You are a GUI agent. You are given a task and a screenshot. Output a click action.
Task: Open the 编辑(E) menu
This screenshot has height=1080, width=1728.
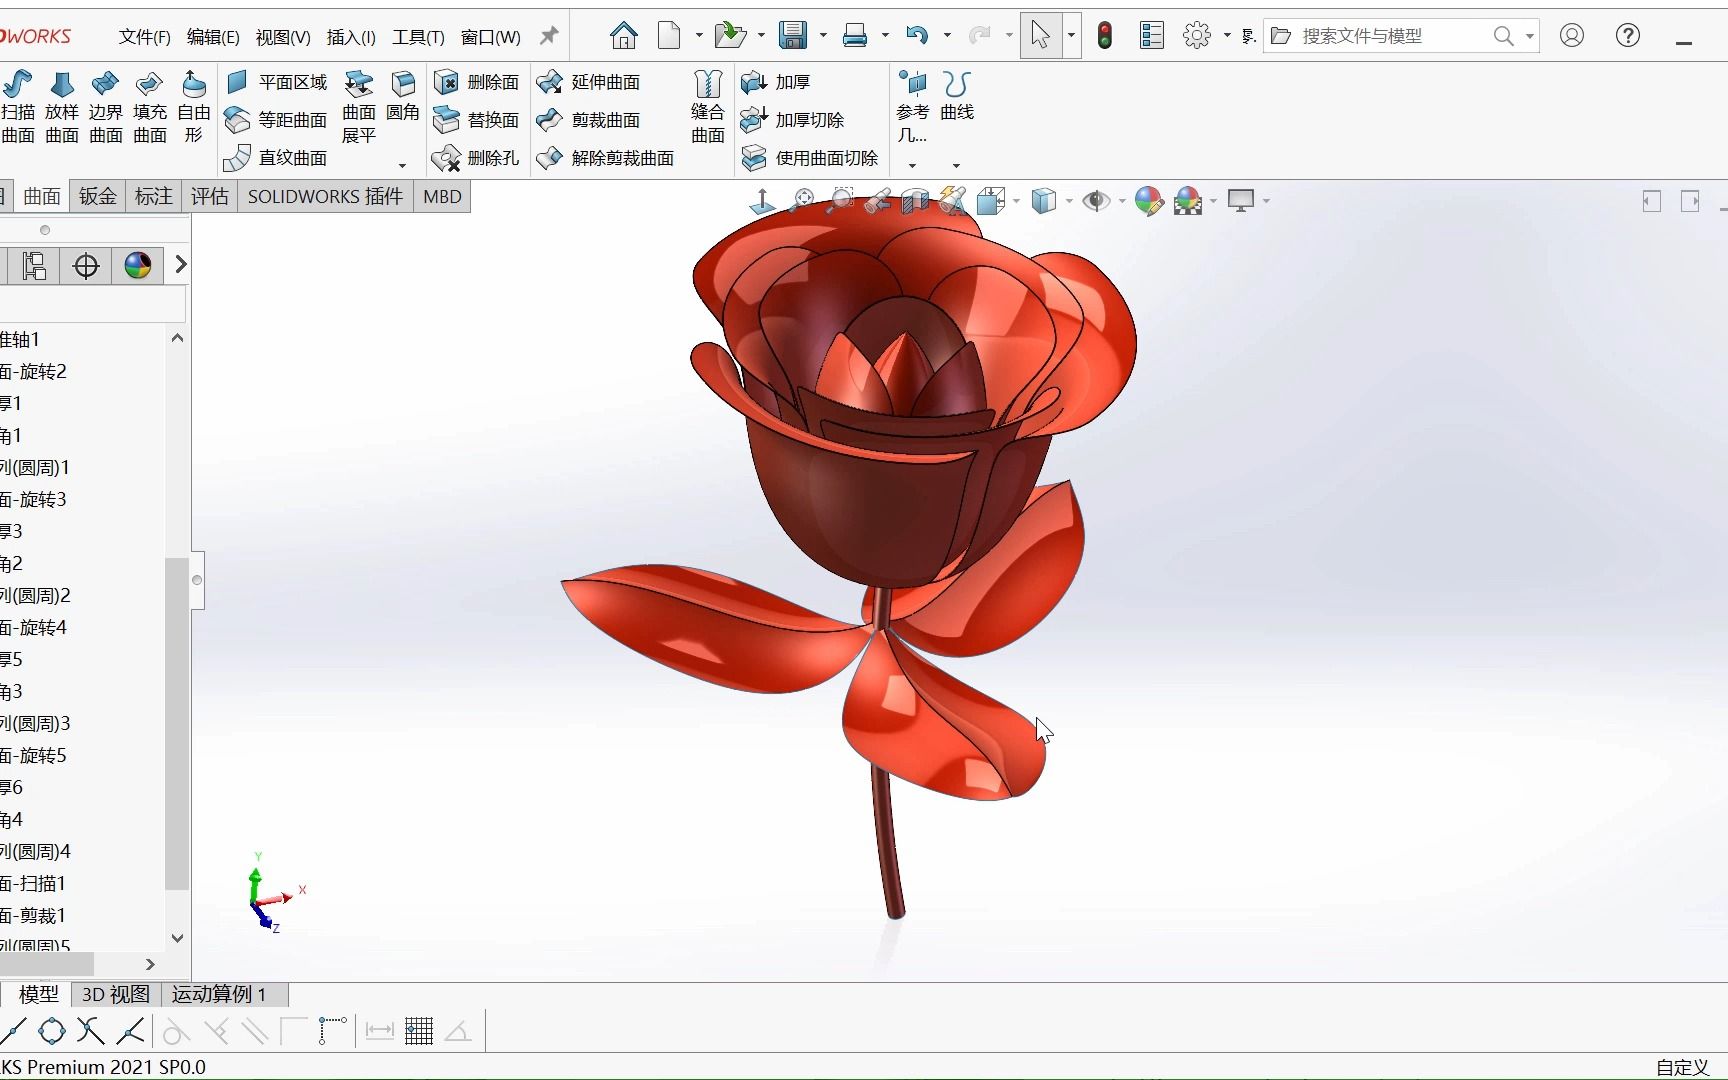pos(213,37)
